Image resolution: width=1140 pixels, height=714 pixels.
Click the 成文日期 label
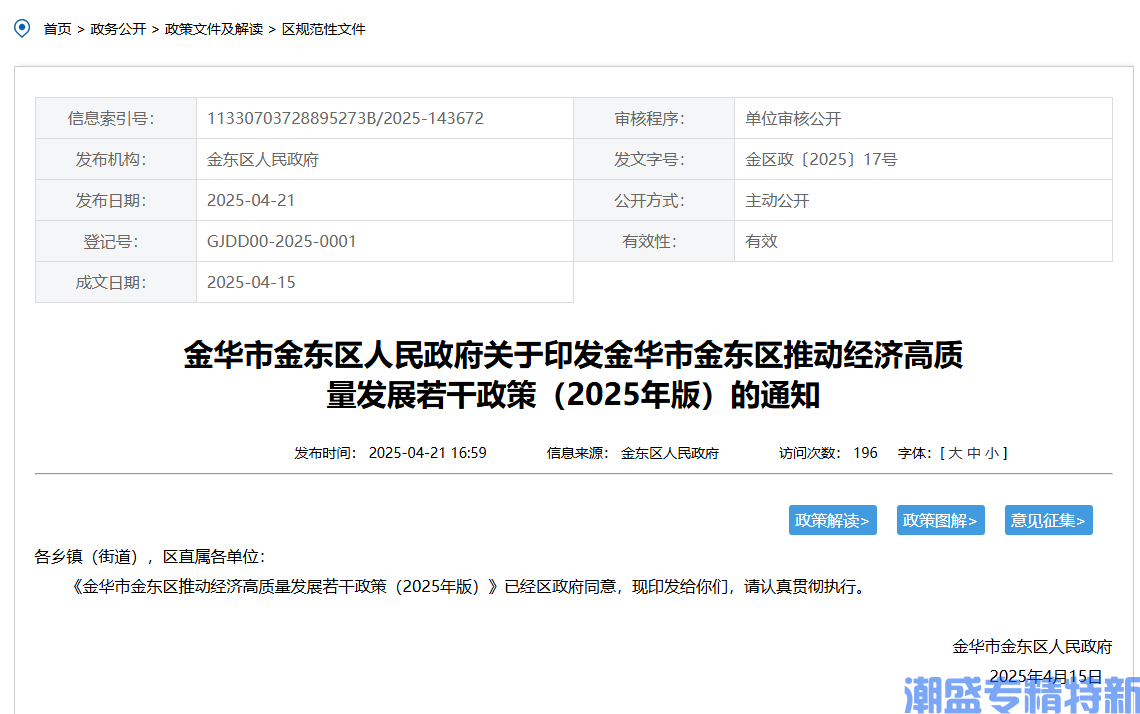[x=111, y=282]
